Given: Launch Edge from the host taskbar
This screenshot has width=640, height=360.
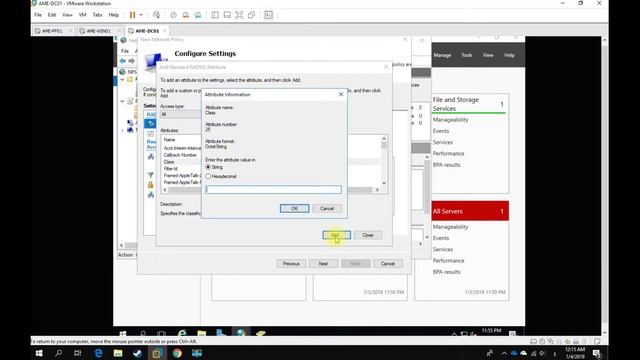Looking at the screenshot, I should point(98,353).
